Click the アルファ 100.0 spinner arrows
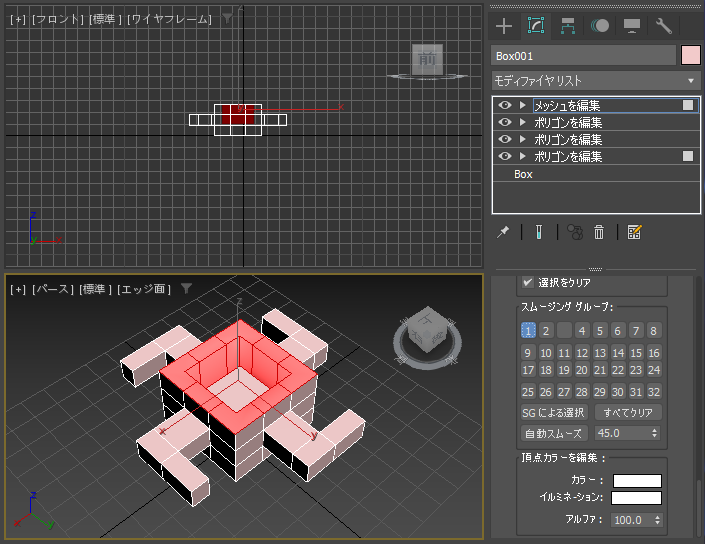Image resolution: width=705 pixels, height=544 pixels. point(657,520)
